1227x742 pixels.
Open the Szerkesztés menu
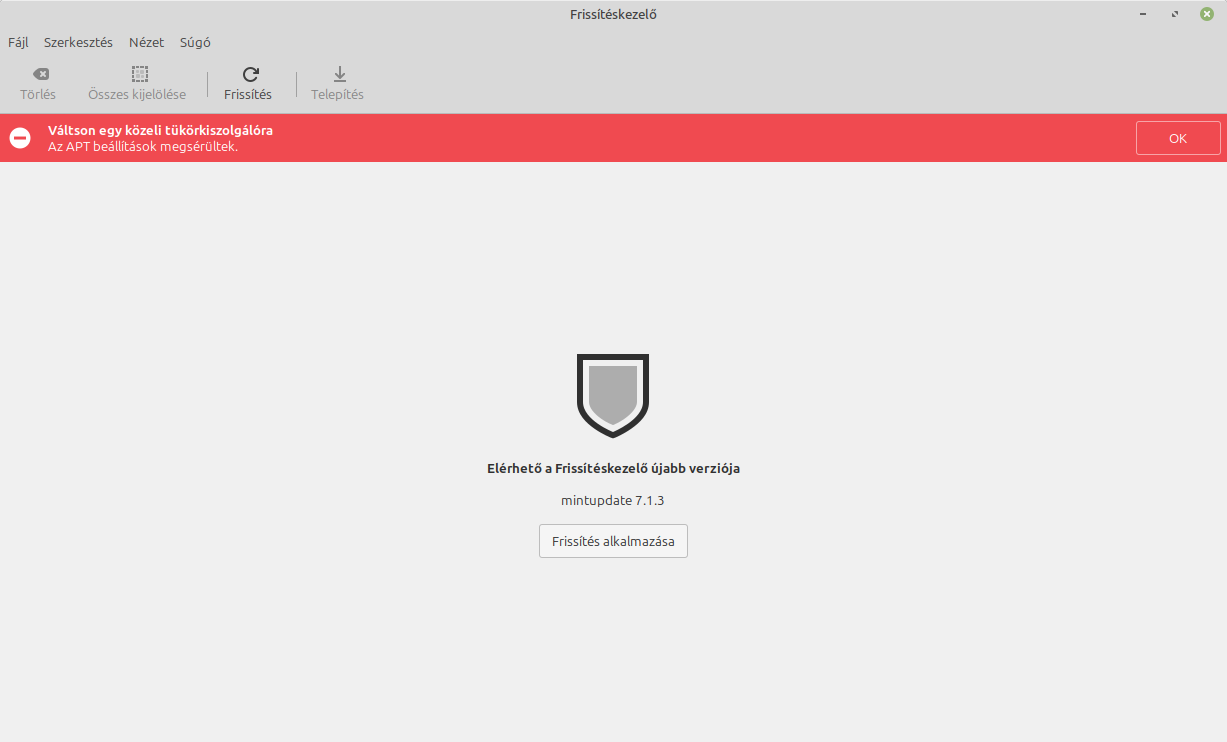pyautogui.click(x=78, y=43)
